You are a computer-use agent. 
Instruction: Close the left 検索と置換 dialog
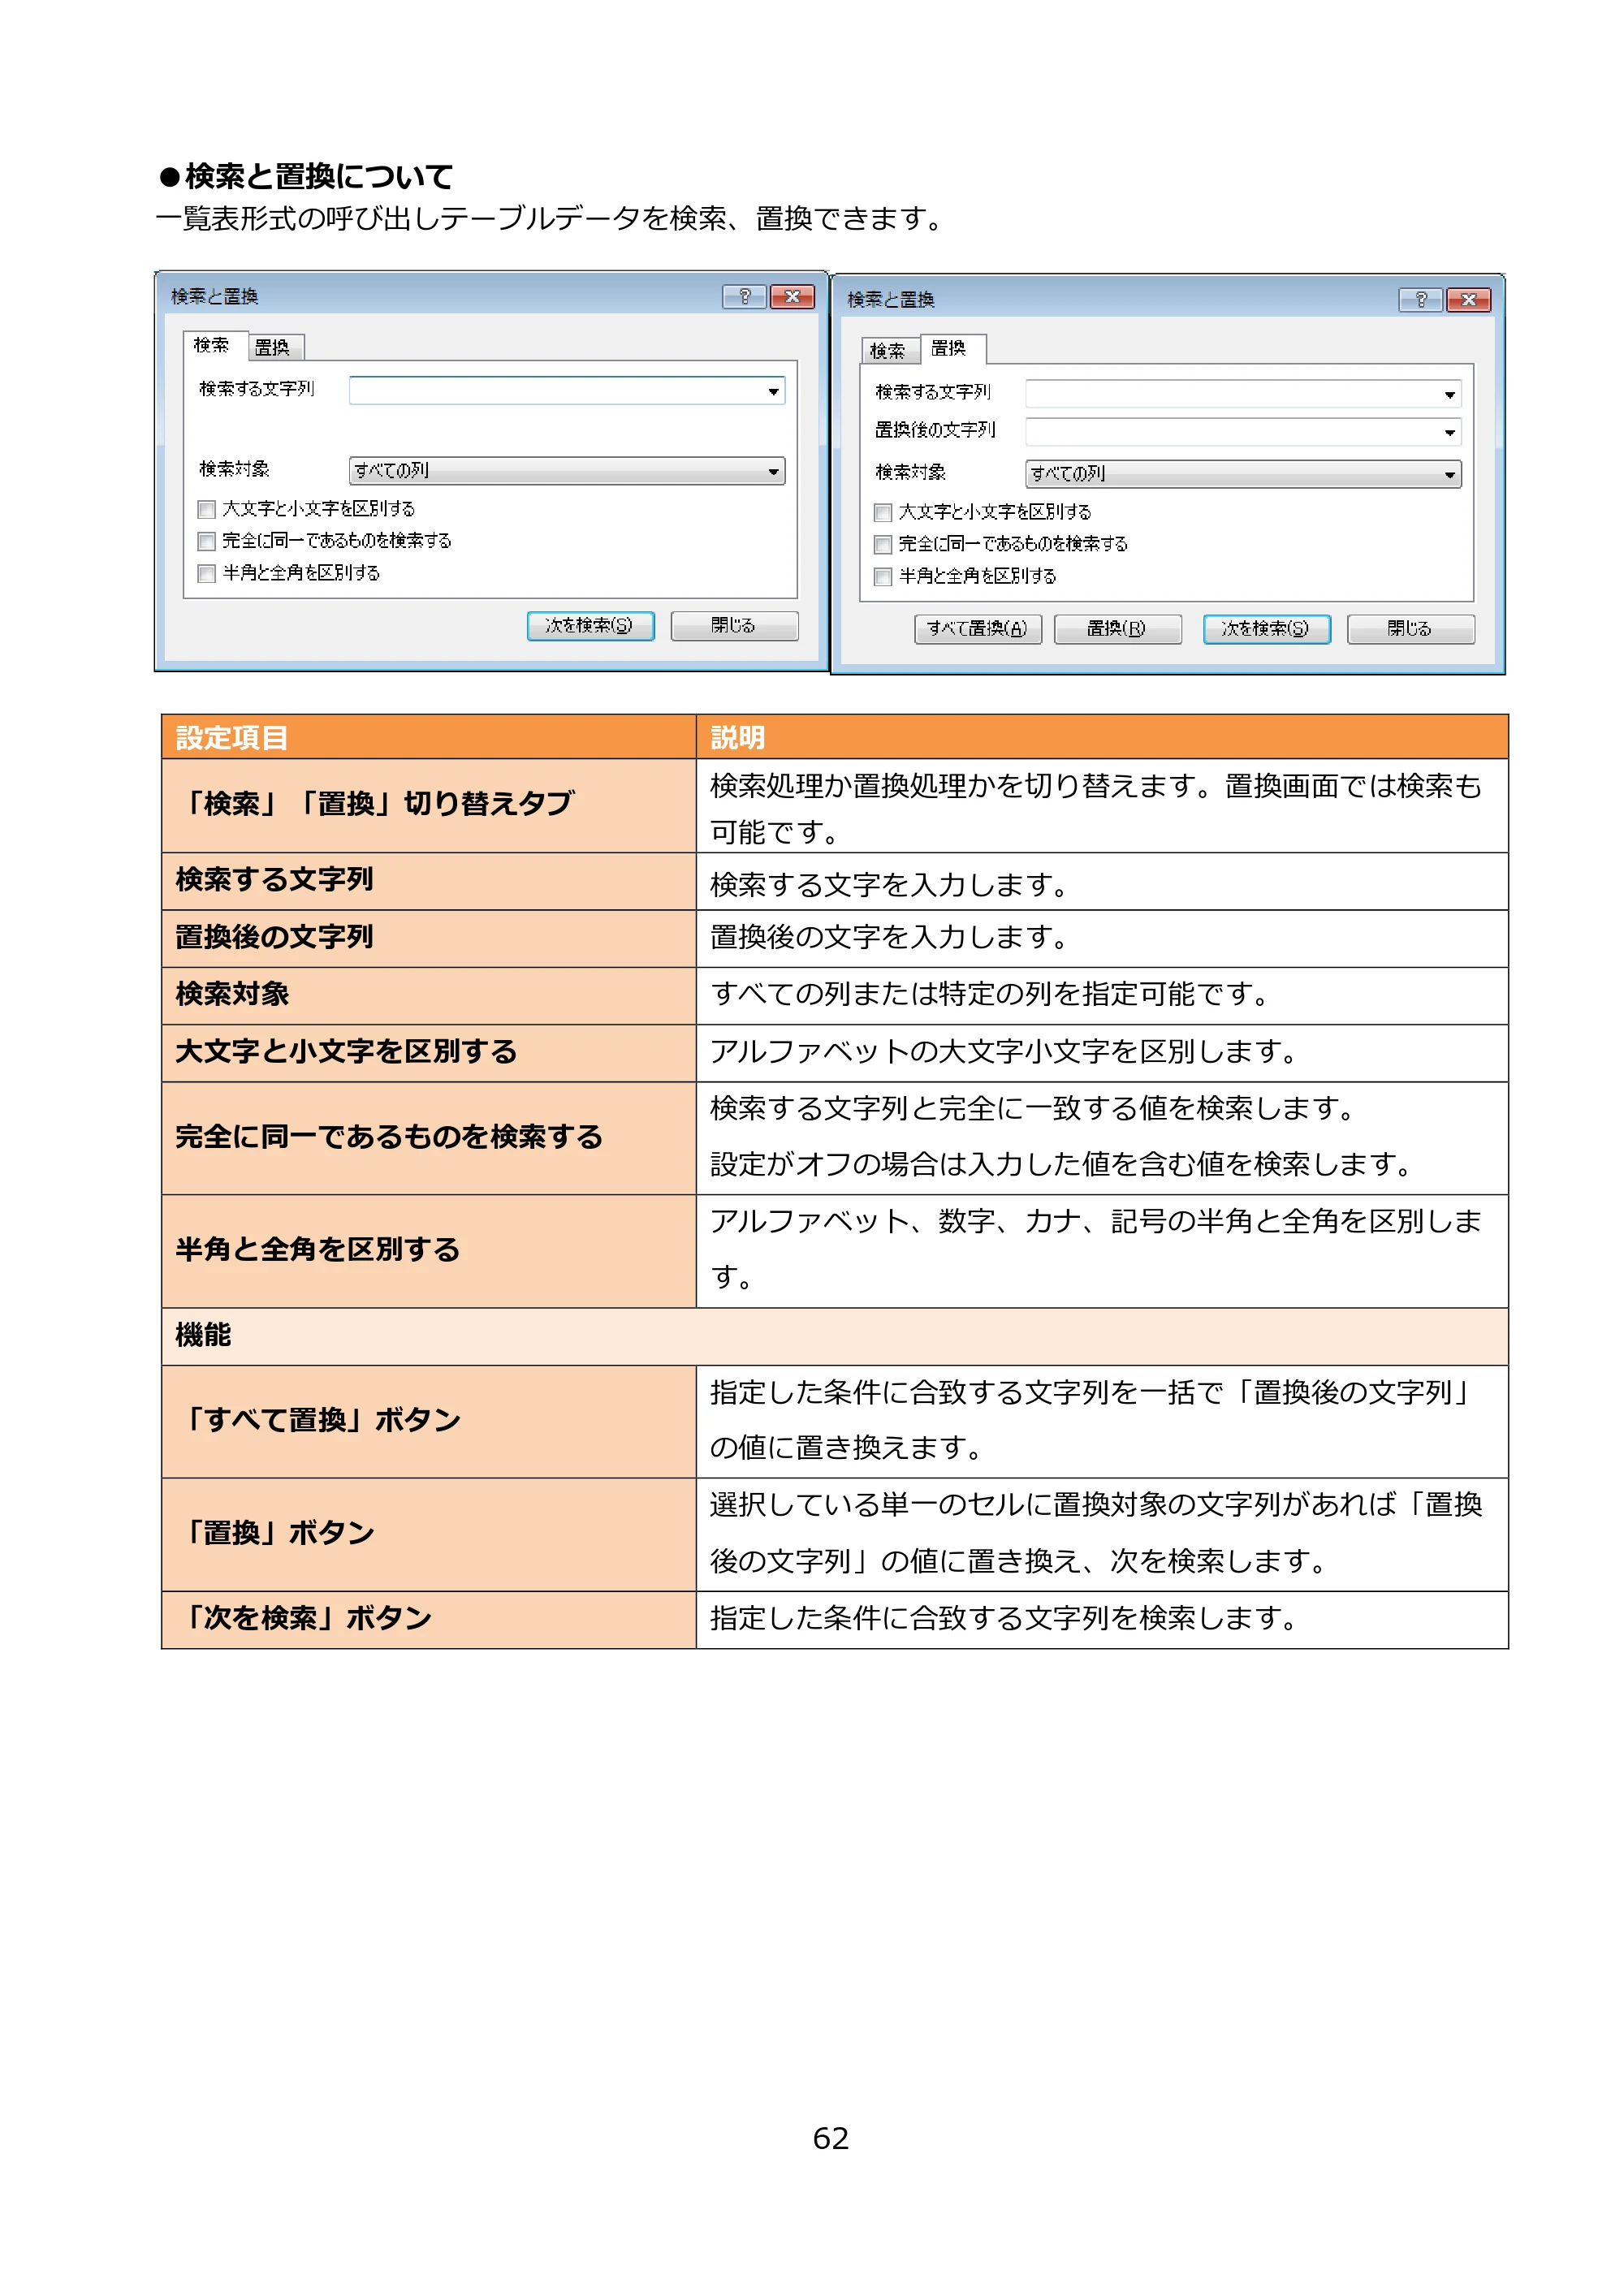coord(792,296)
